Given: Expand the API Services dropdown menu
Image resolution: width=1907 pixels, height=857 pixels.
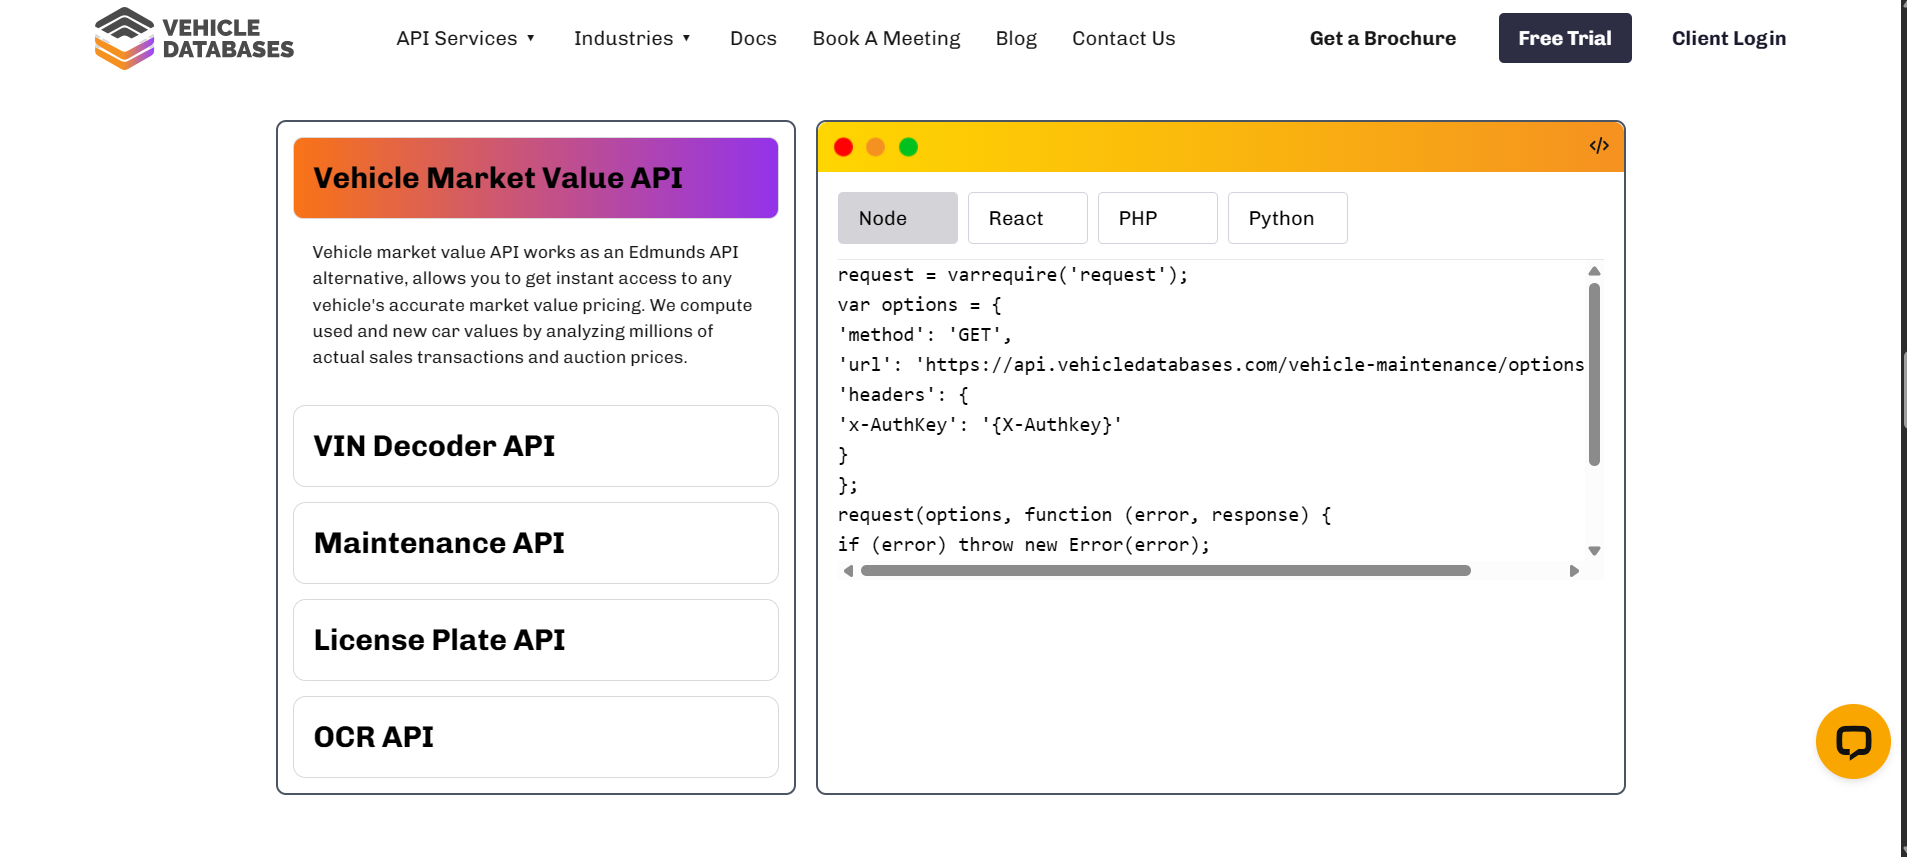Looking at the screenshot, I should 466,38.
